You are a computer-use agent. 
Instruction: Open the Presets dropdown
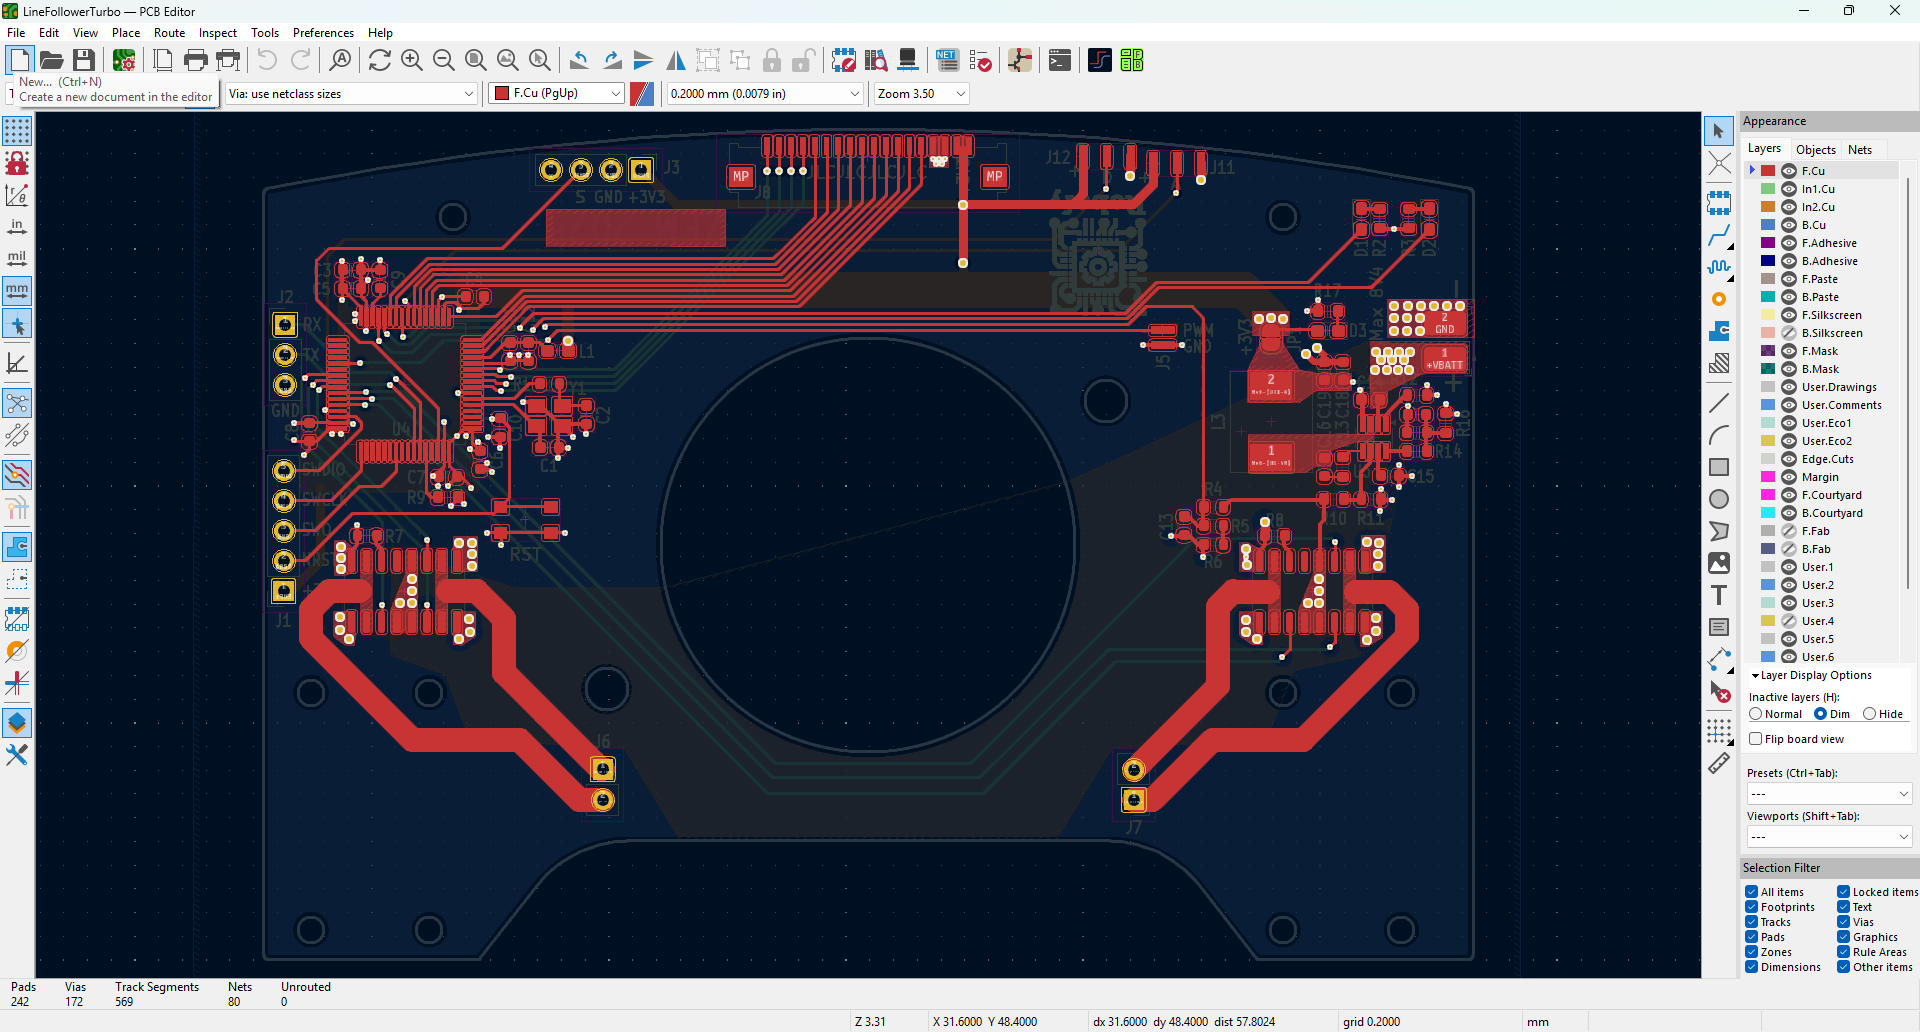tap(1829, 794)
